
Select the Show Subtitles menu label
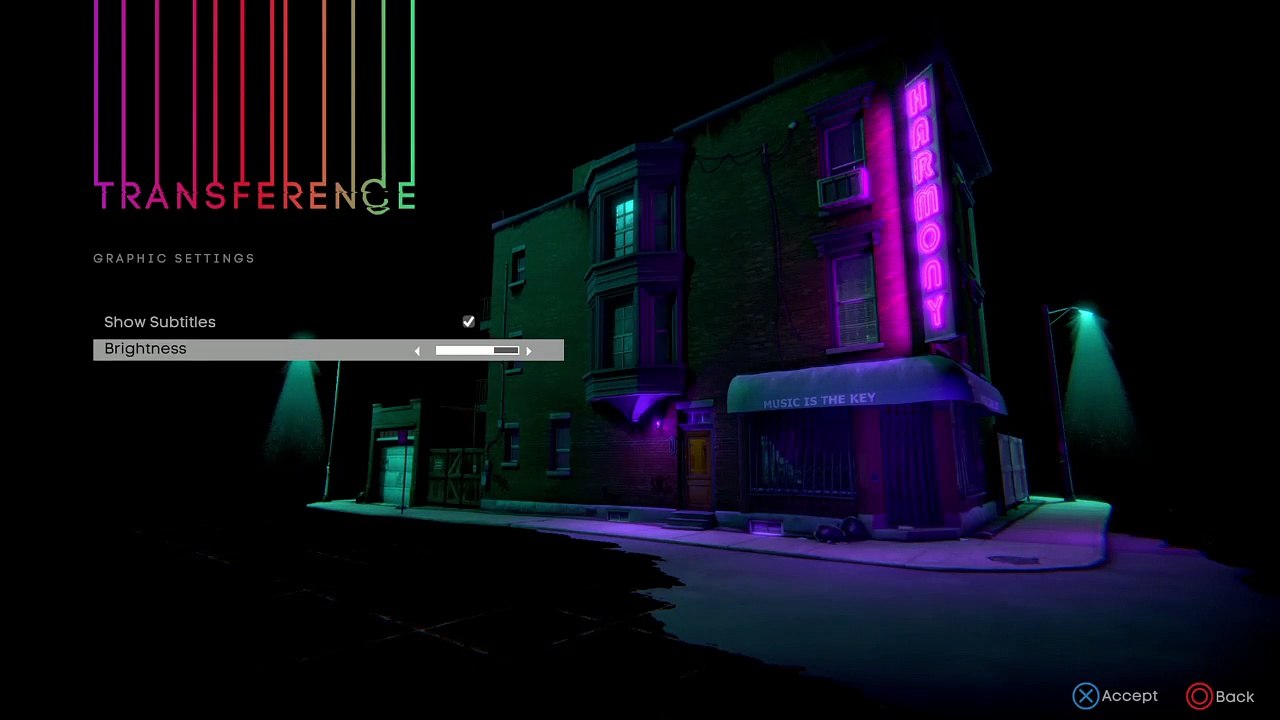[160, 322]
